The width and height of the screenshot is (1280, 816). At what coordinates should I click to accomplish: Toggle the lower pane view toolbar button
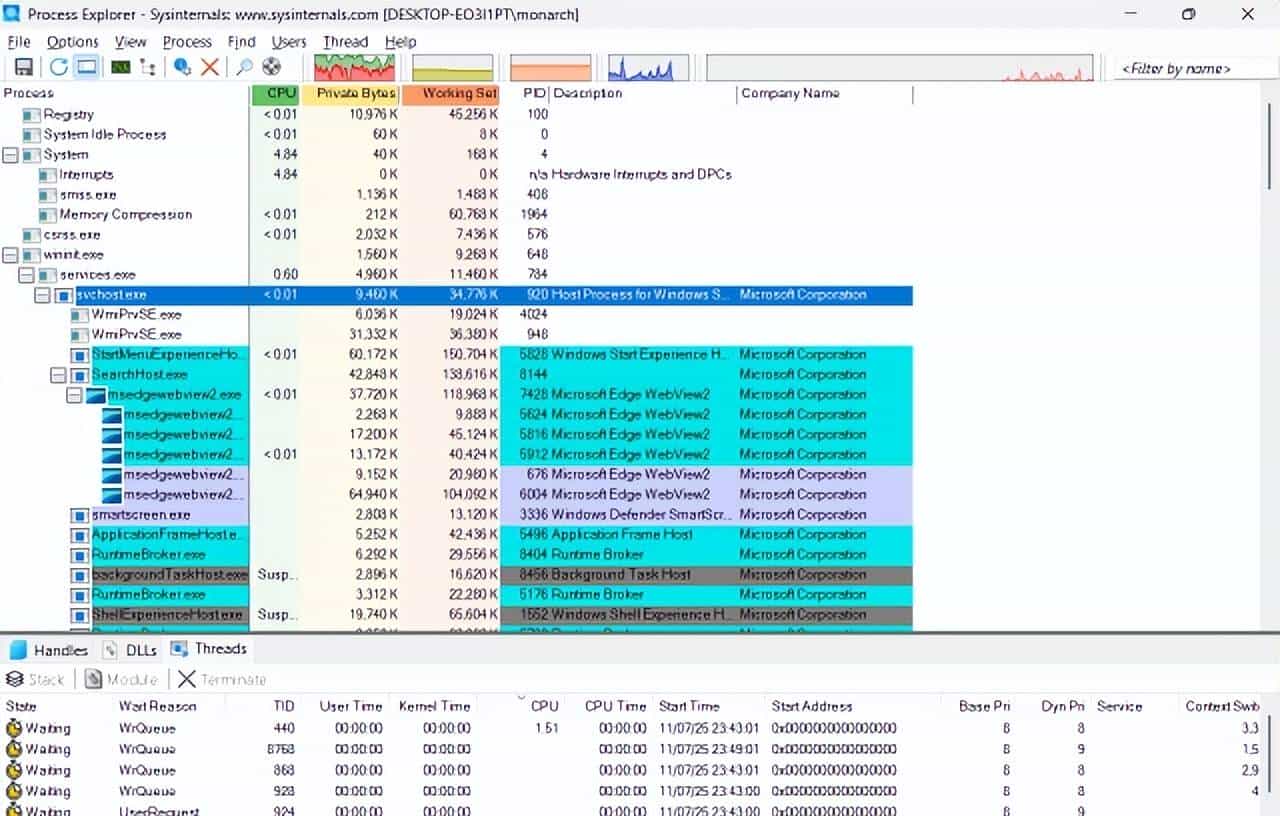(87, 67)
